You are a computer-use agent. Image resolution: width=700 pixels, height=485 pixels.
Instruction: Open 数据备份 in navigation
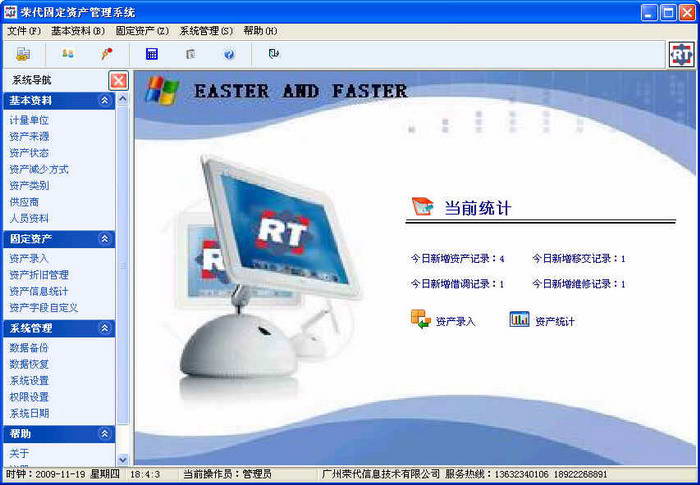tap(29, 347)
